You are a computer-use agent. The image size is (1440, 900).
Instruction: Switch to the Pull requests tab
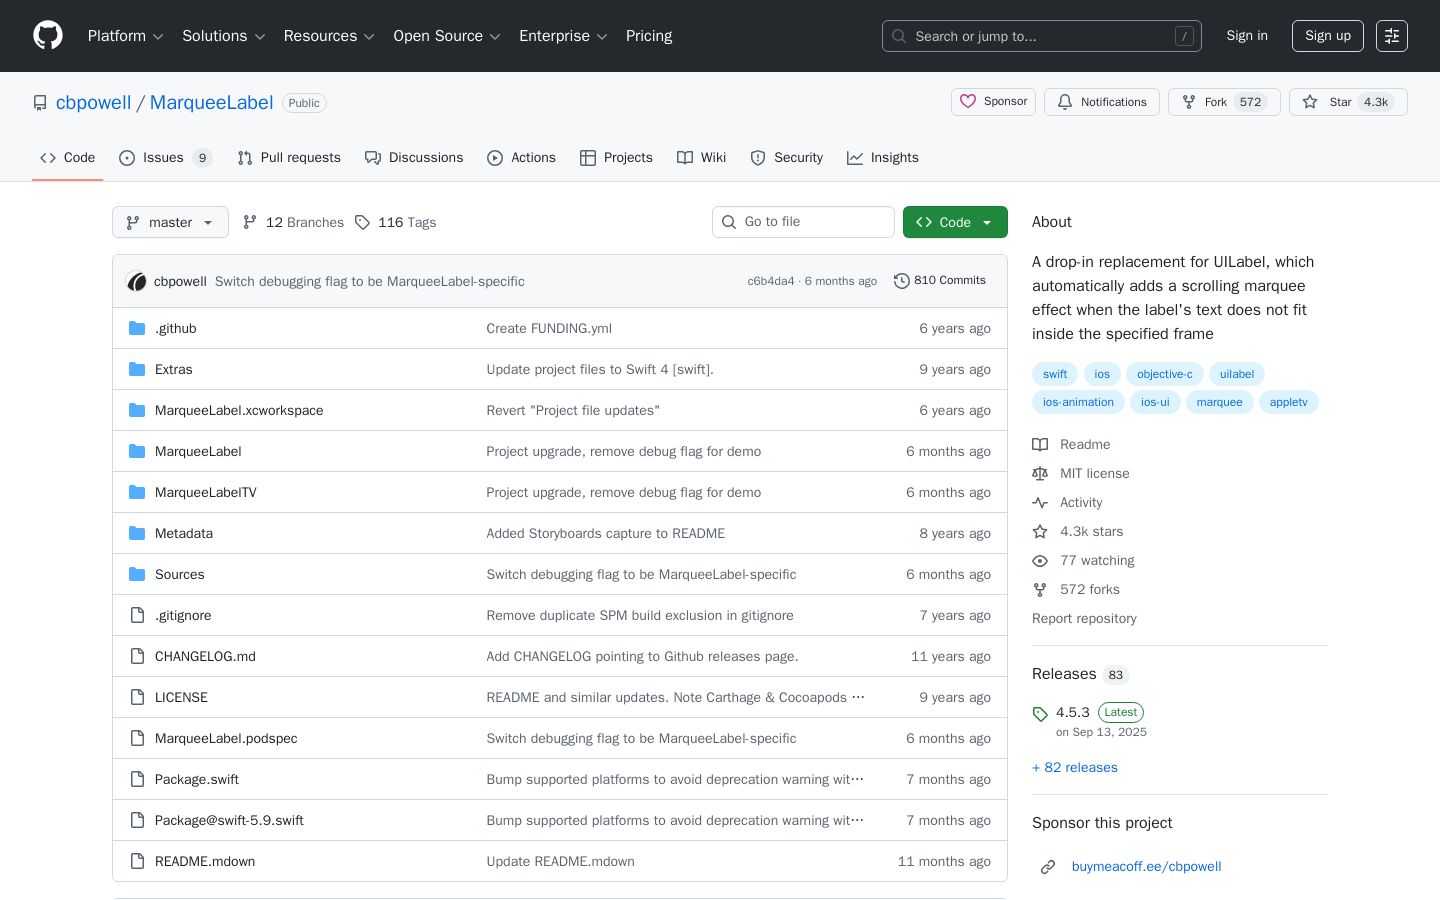pos(289,158)
